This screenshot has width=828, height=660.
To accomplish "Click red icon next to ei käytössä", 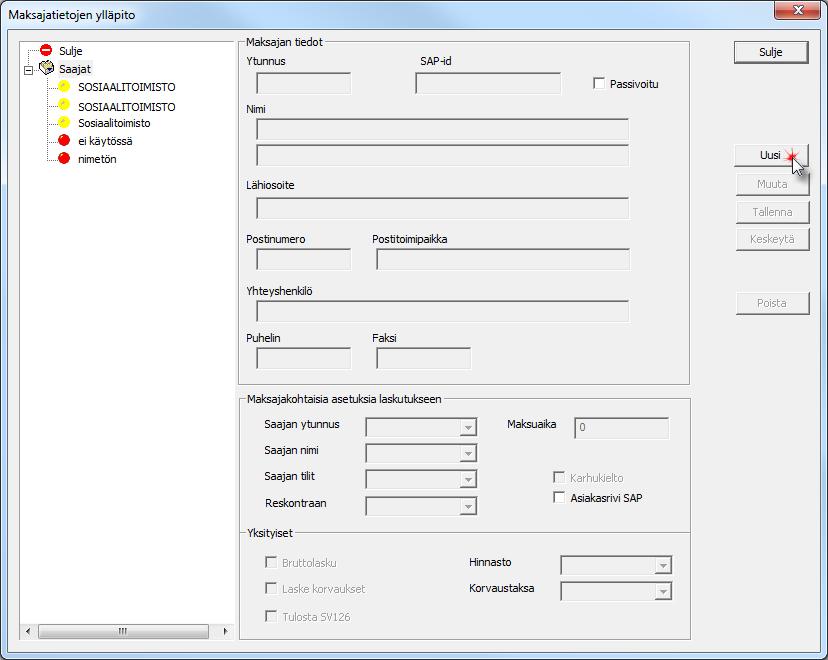I will pos(64,140).
